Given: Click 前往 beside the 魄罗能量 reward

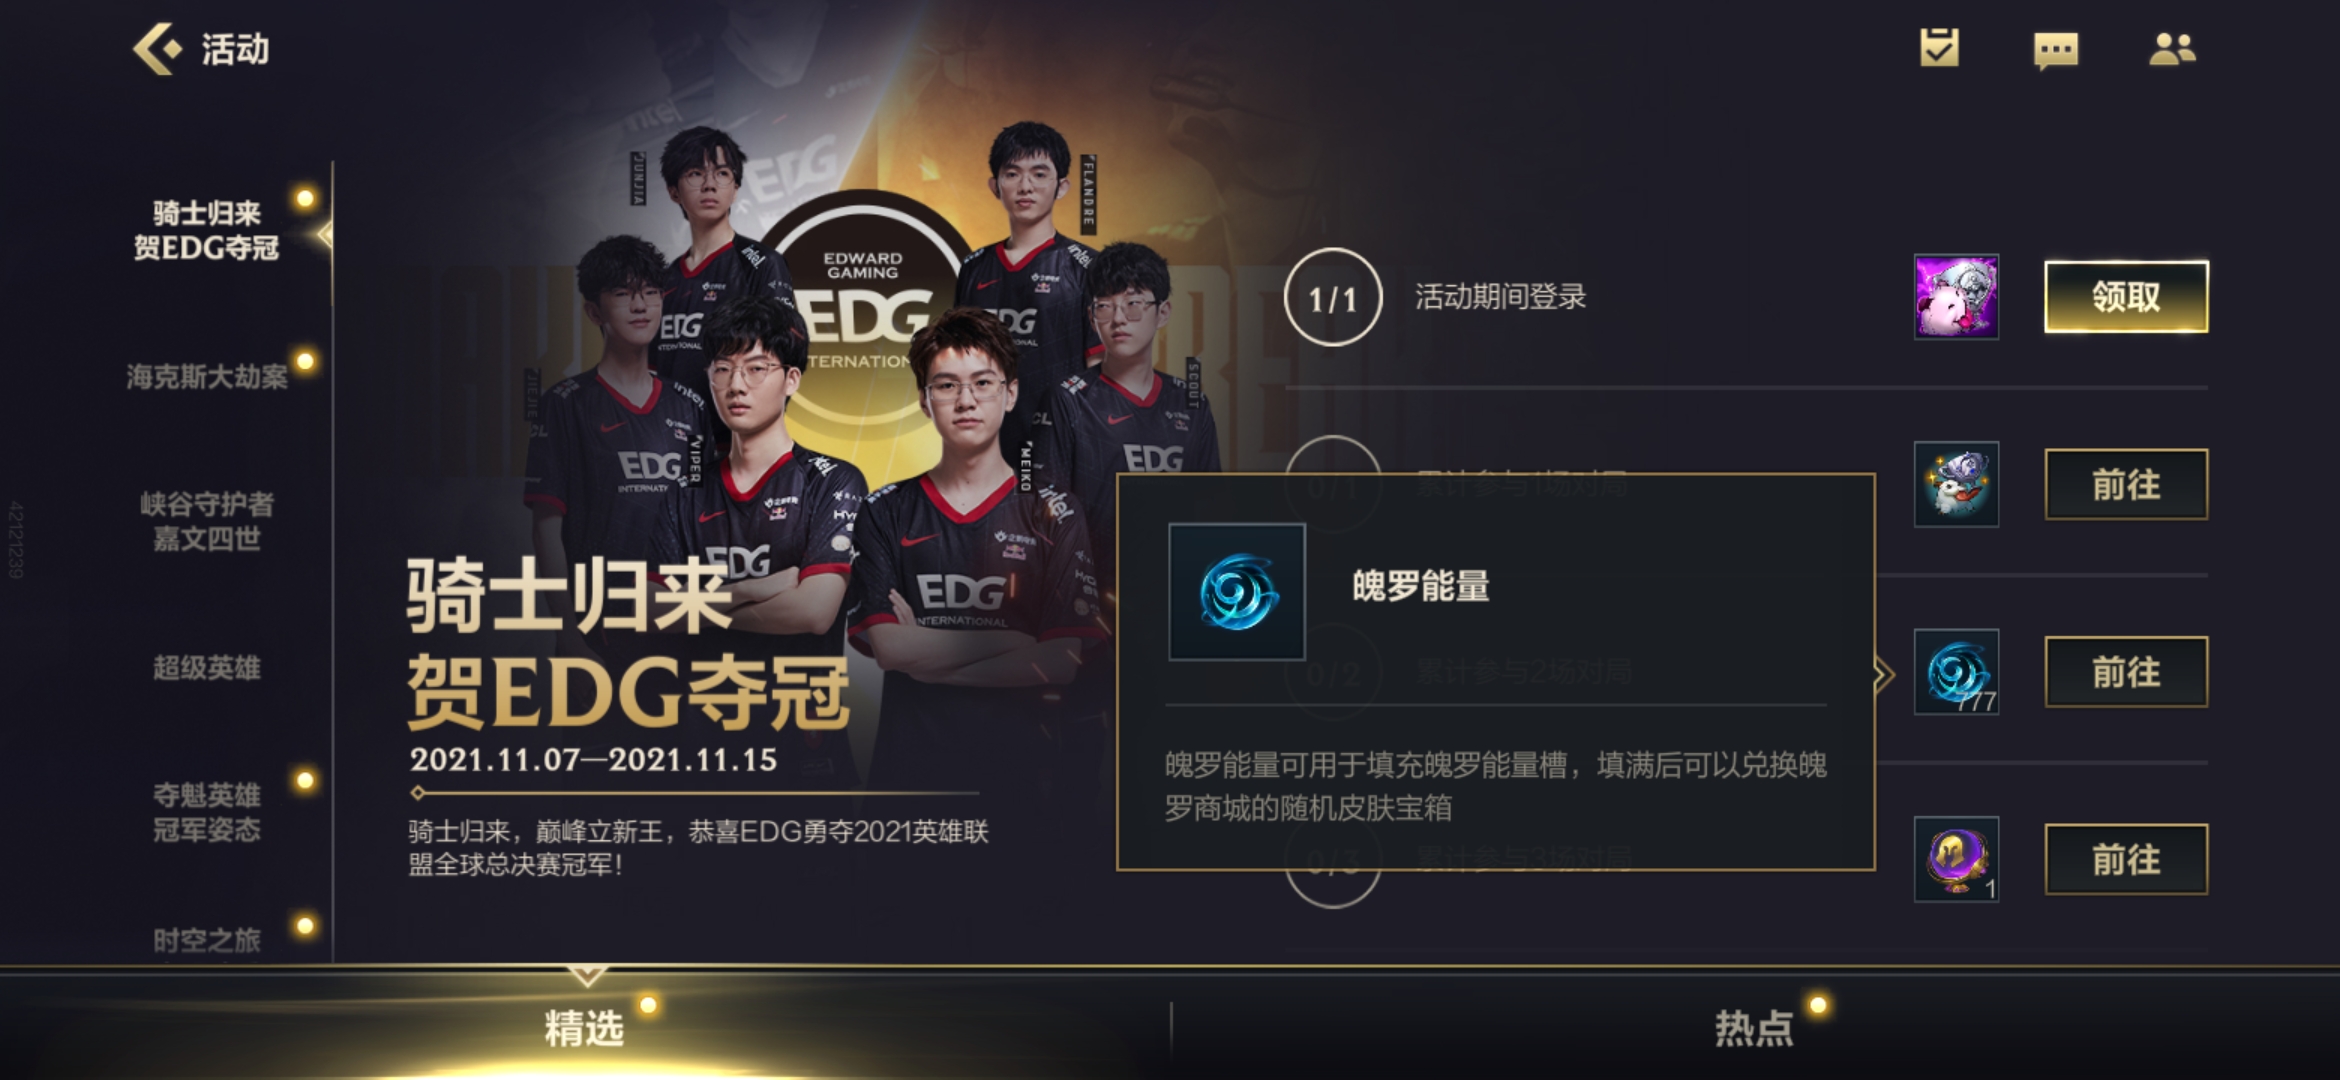Looking at the screenshot, I should (2126, 672).
